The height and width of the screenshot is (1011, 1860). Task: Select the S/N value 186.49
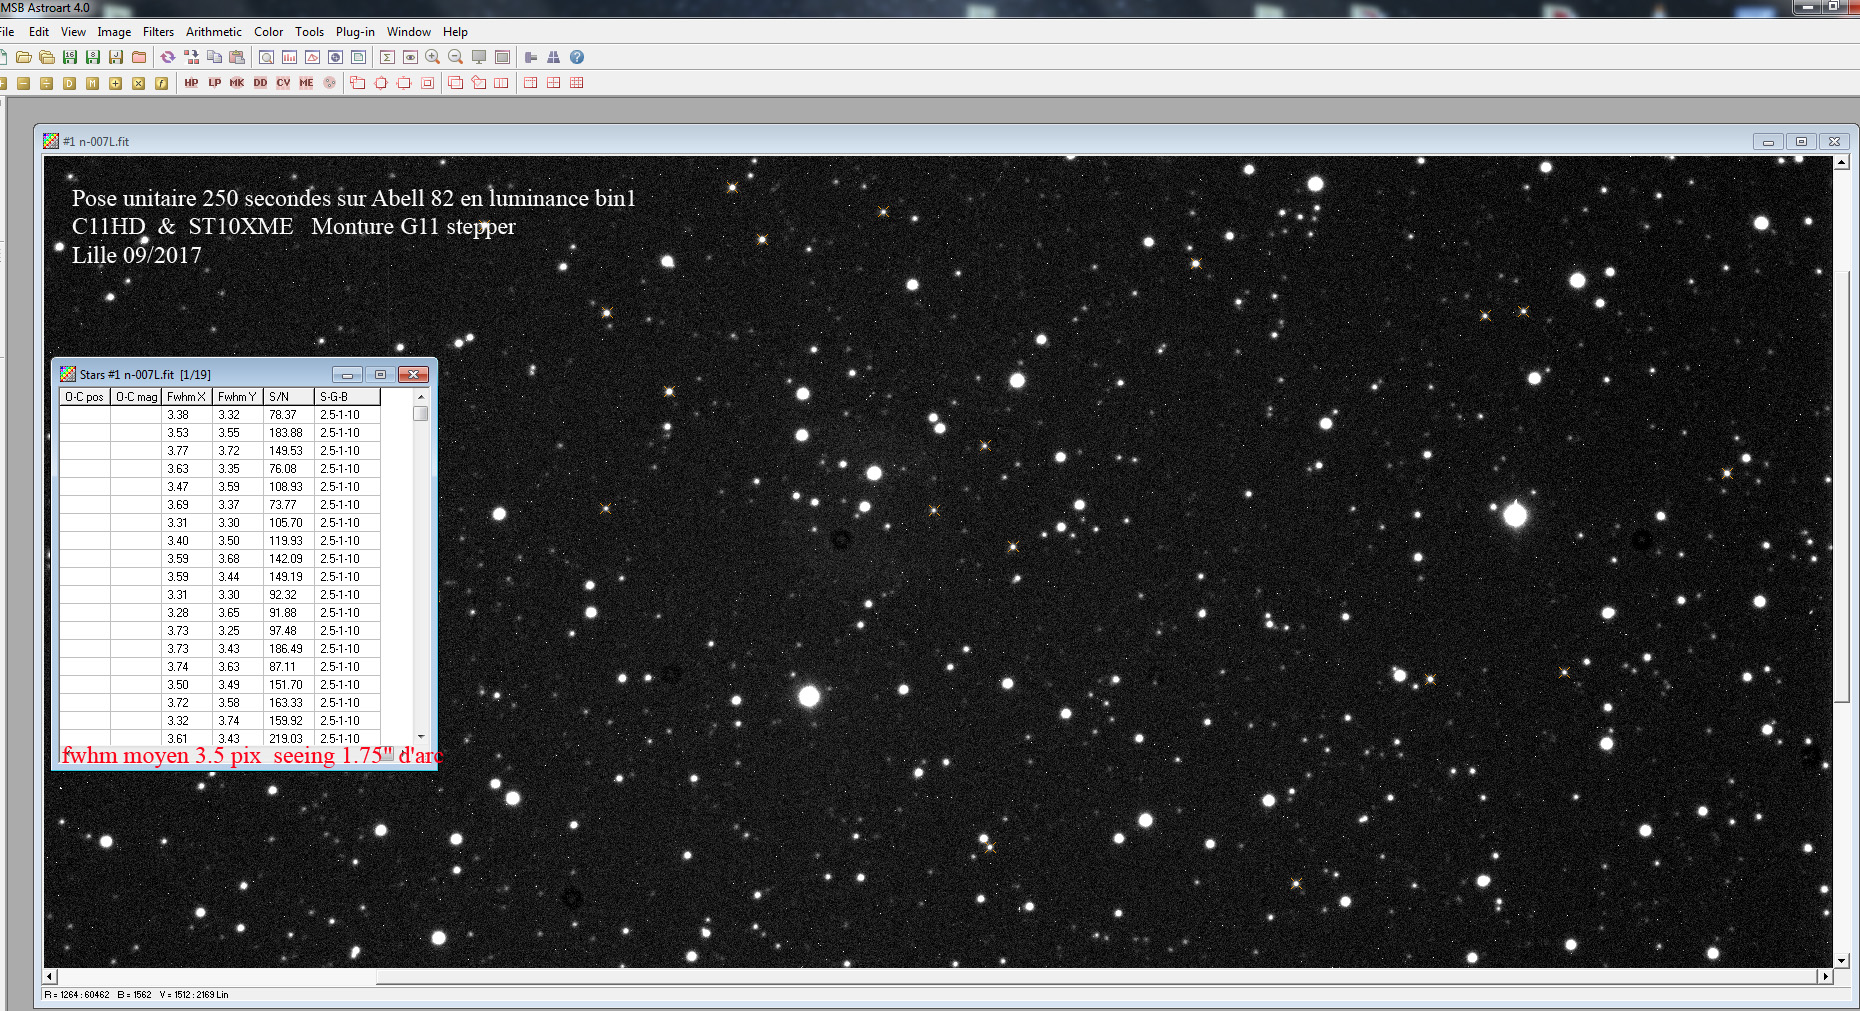pos(286,649)
